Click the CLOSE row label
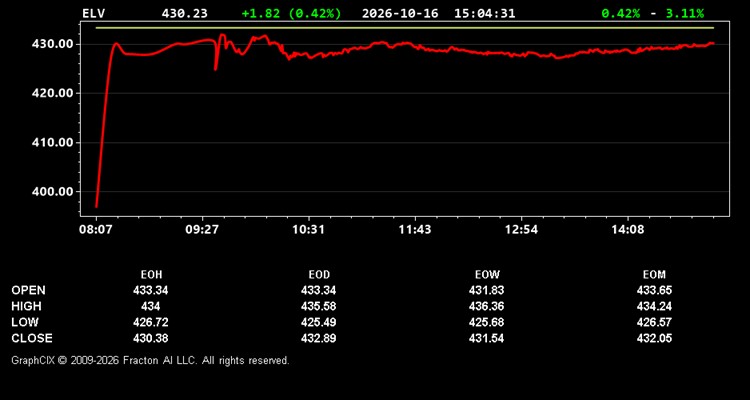The height and width of the screenshot is (400, 750). 32,338
